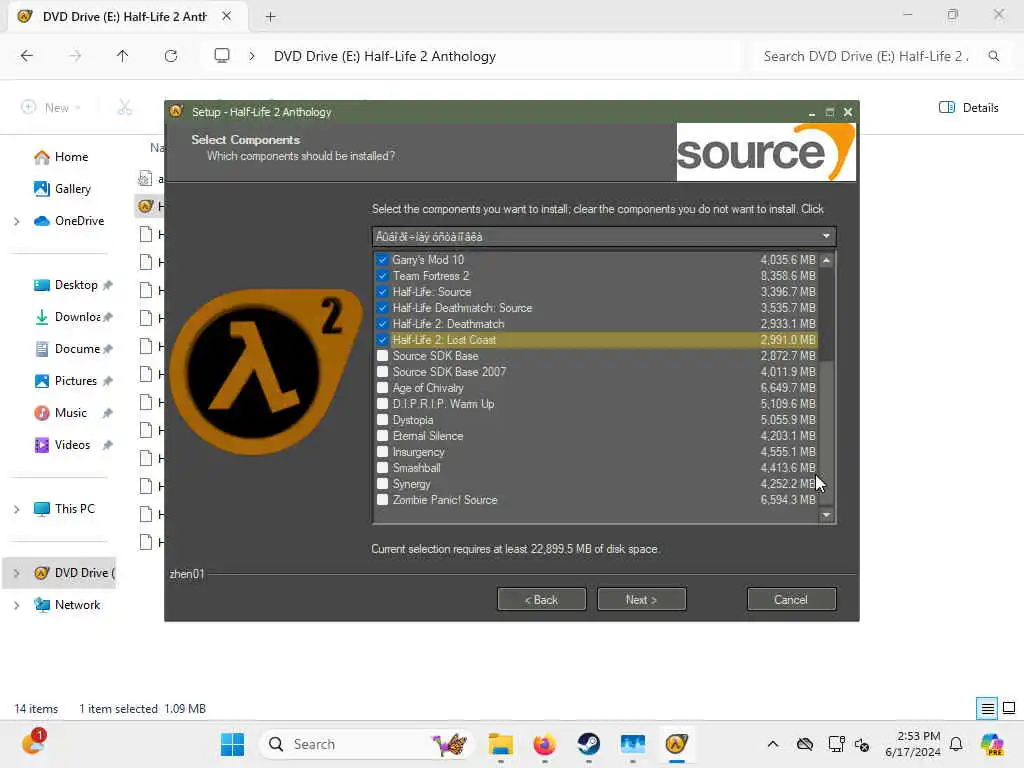Tick the Zombie Panic! Source checkbox

coord(383,500)
